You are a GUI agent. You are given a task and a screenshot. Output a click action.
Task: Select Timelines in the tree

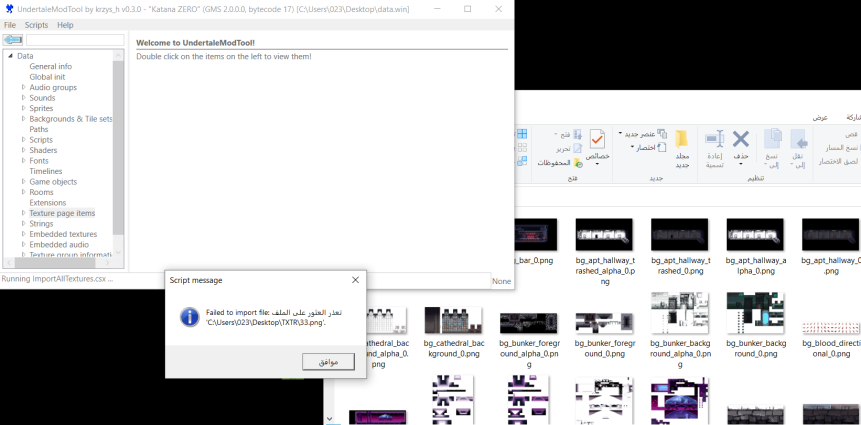click(x=46, y=171)
